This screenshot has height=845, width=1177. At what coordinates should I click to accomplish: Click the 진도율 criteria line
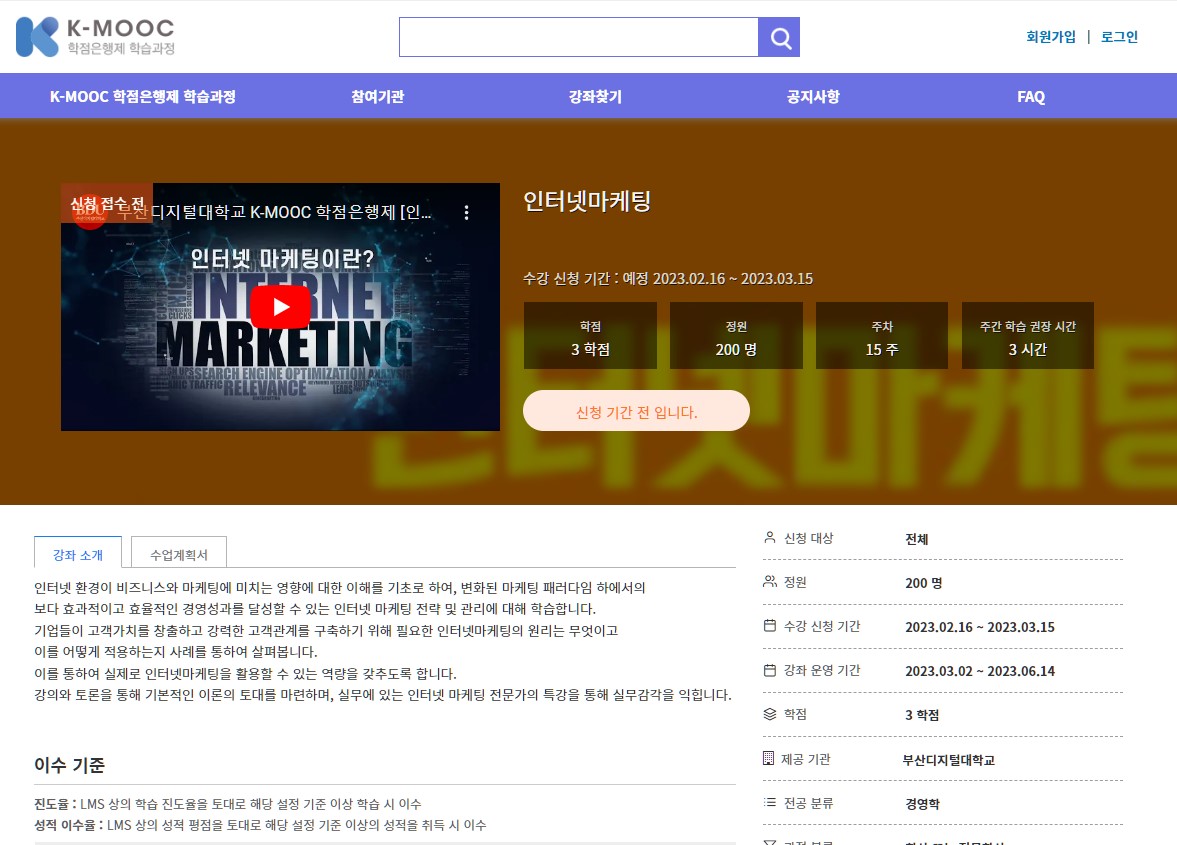227,804
